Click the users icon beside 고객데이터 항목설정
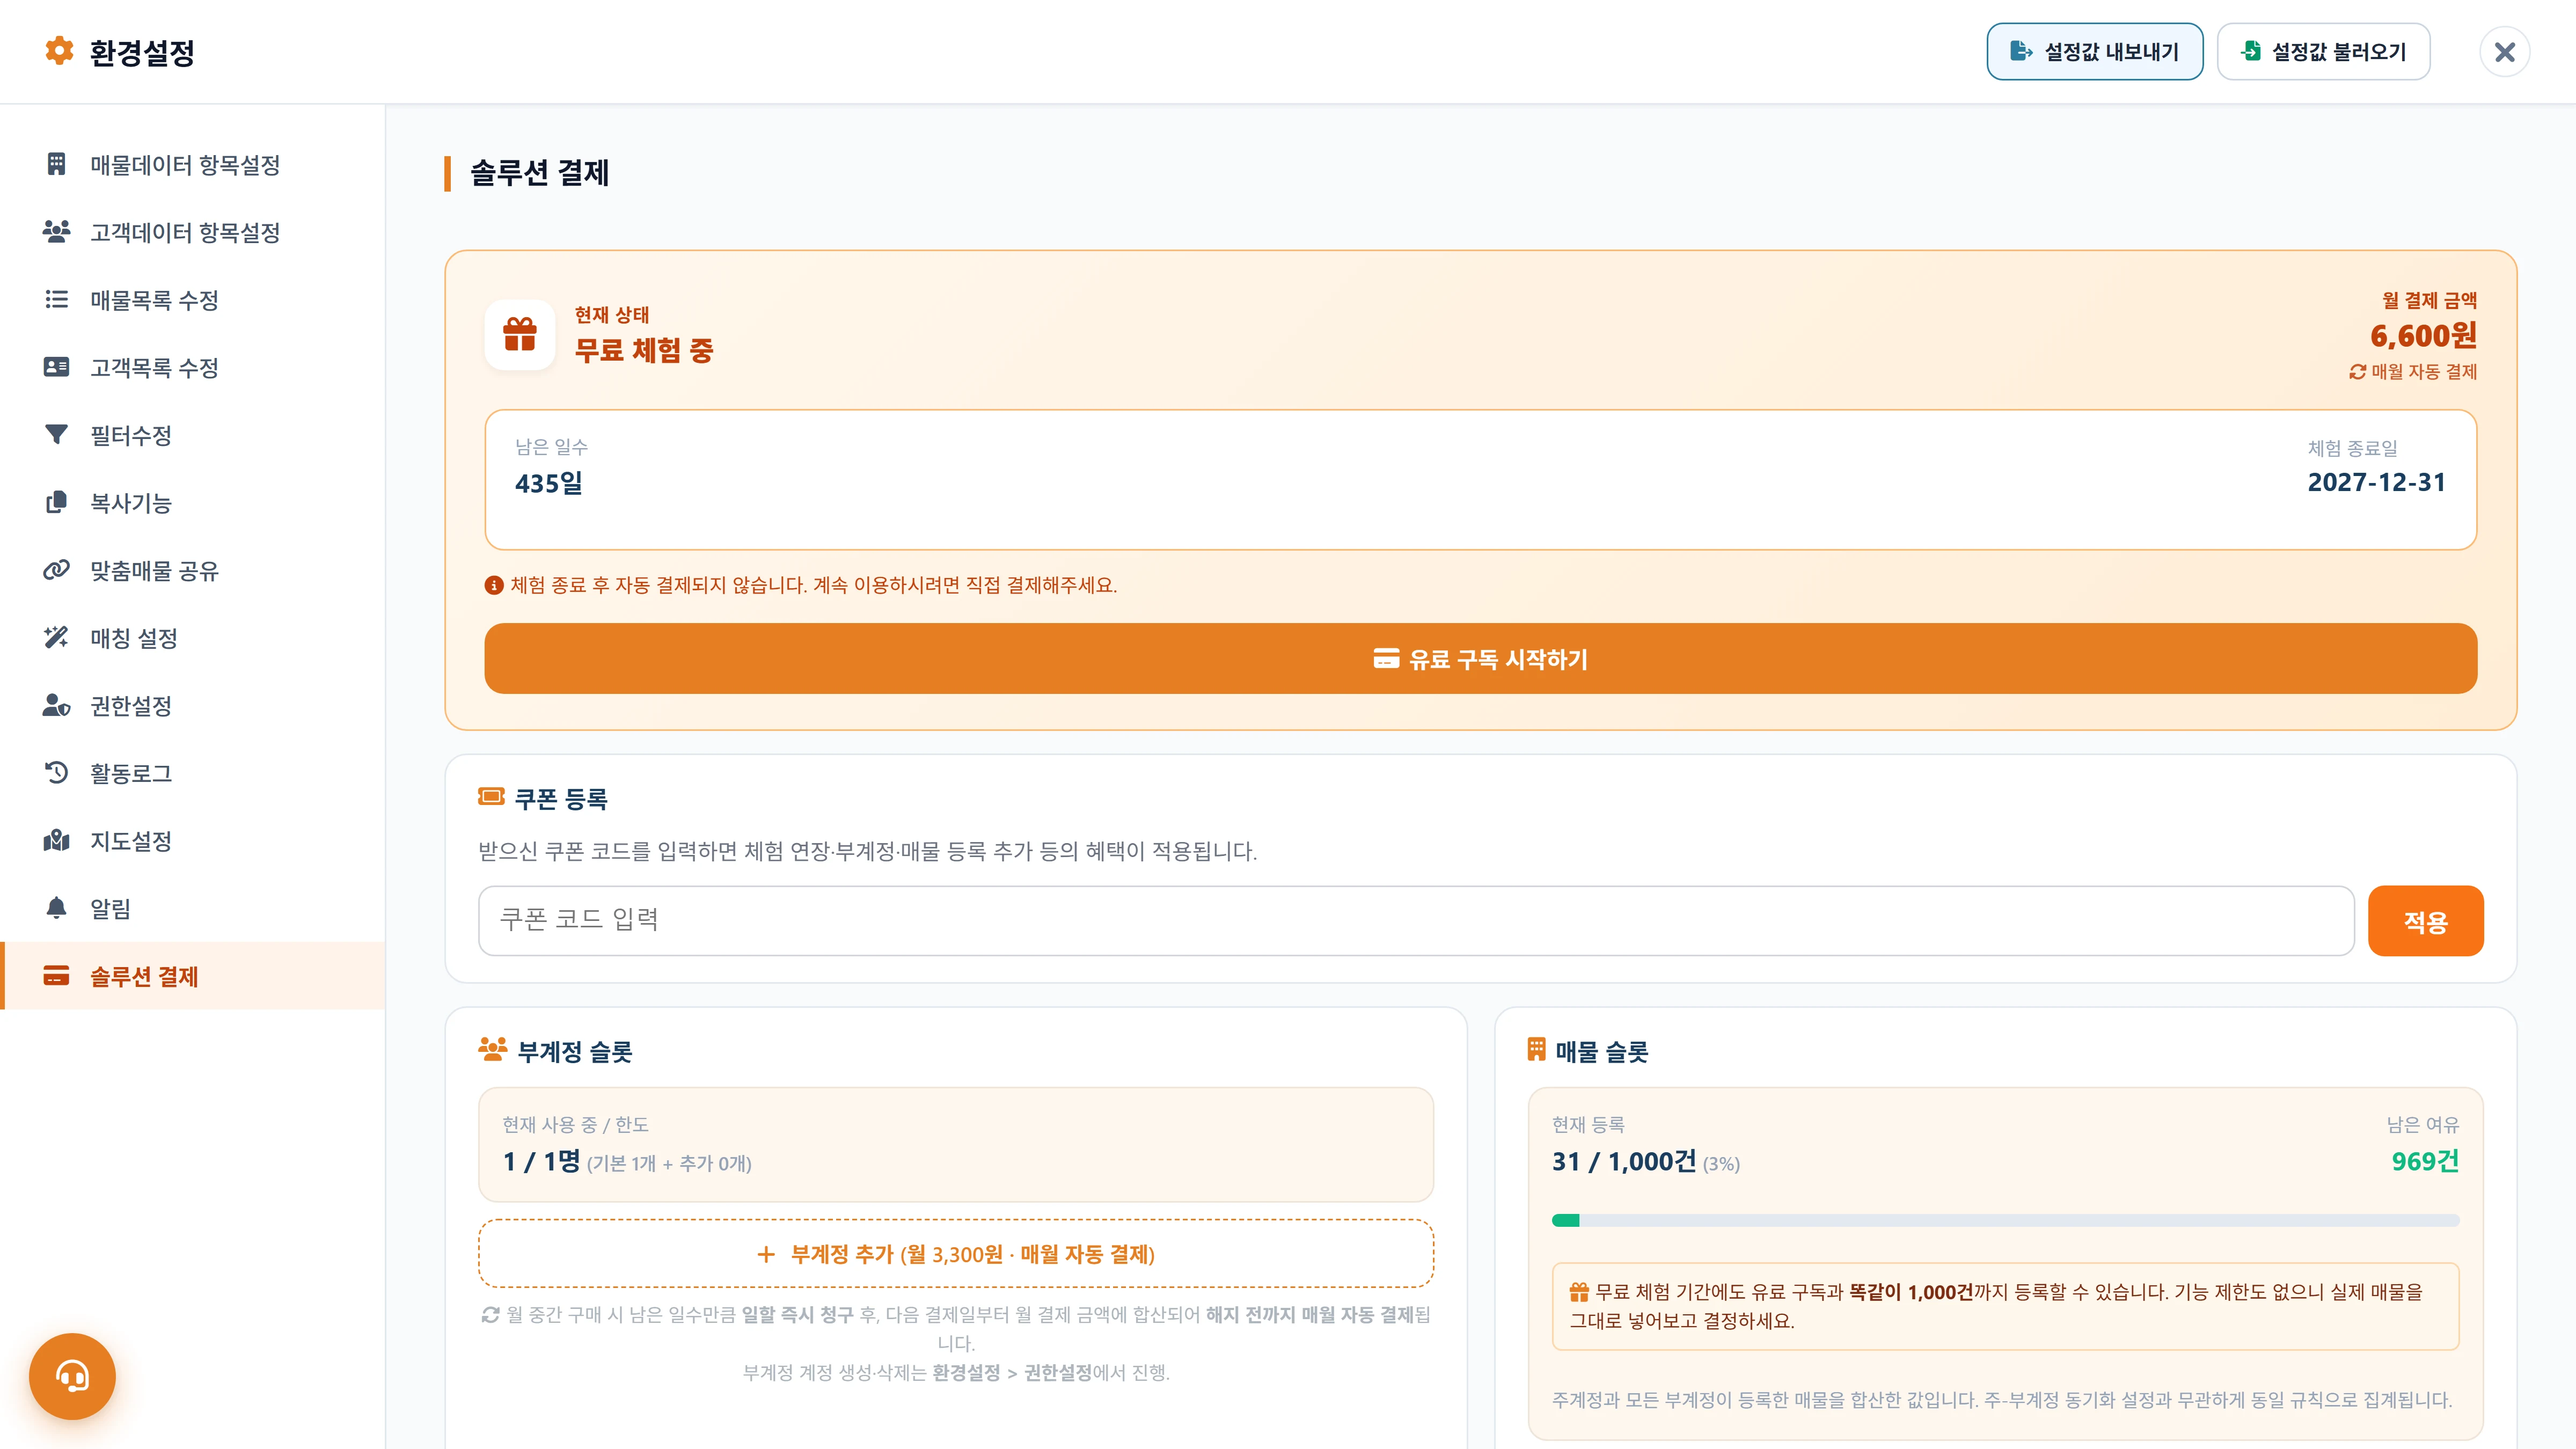The height and width of the screenshot is (1449, 2576). [56, 232]
